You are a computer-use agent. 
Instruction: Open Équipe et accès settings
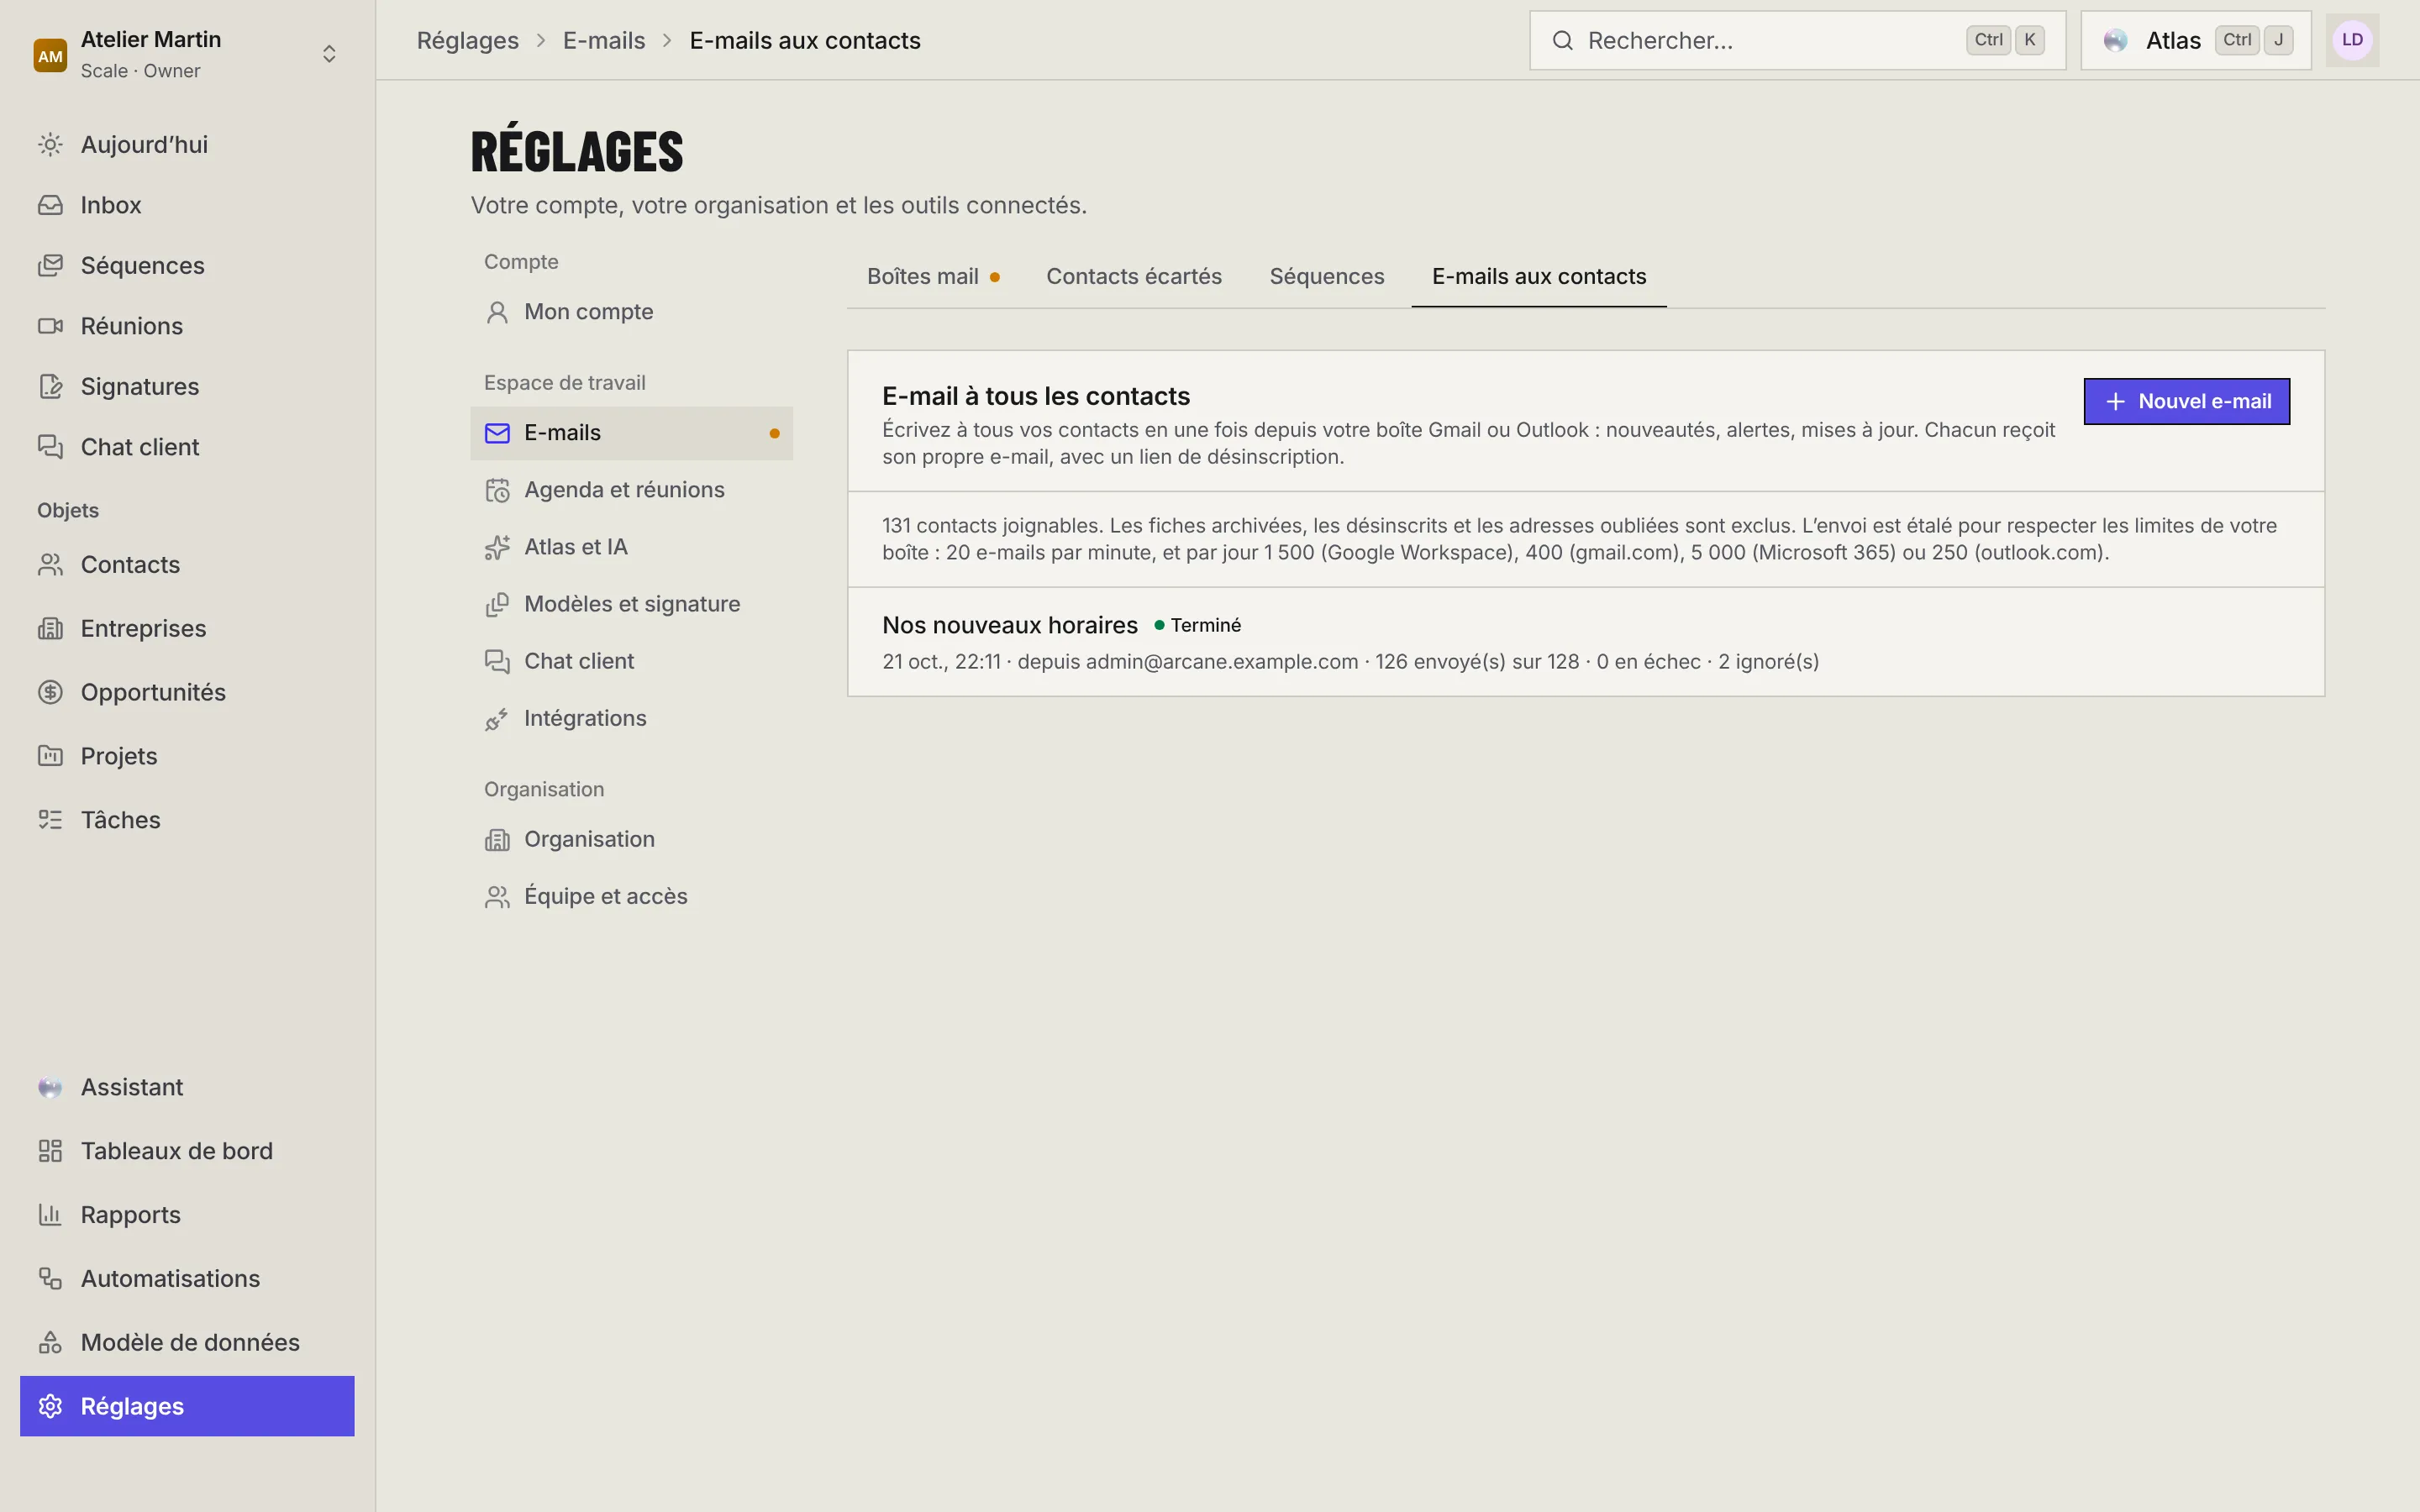coord(631,896)
